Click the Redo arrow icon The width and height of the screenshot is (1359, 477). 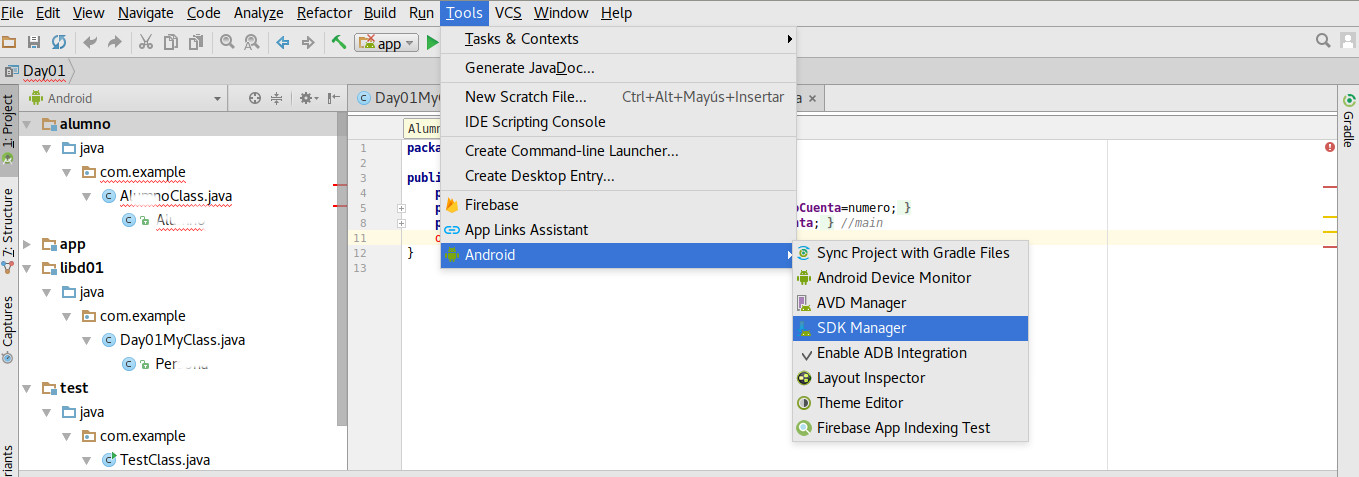tap(115, 42)
